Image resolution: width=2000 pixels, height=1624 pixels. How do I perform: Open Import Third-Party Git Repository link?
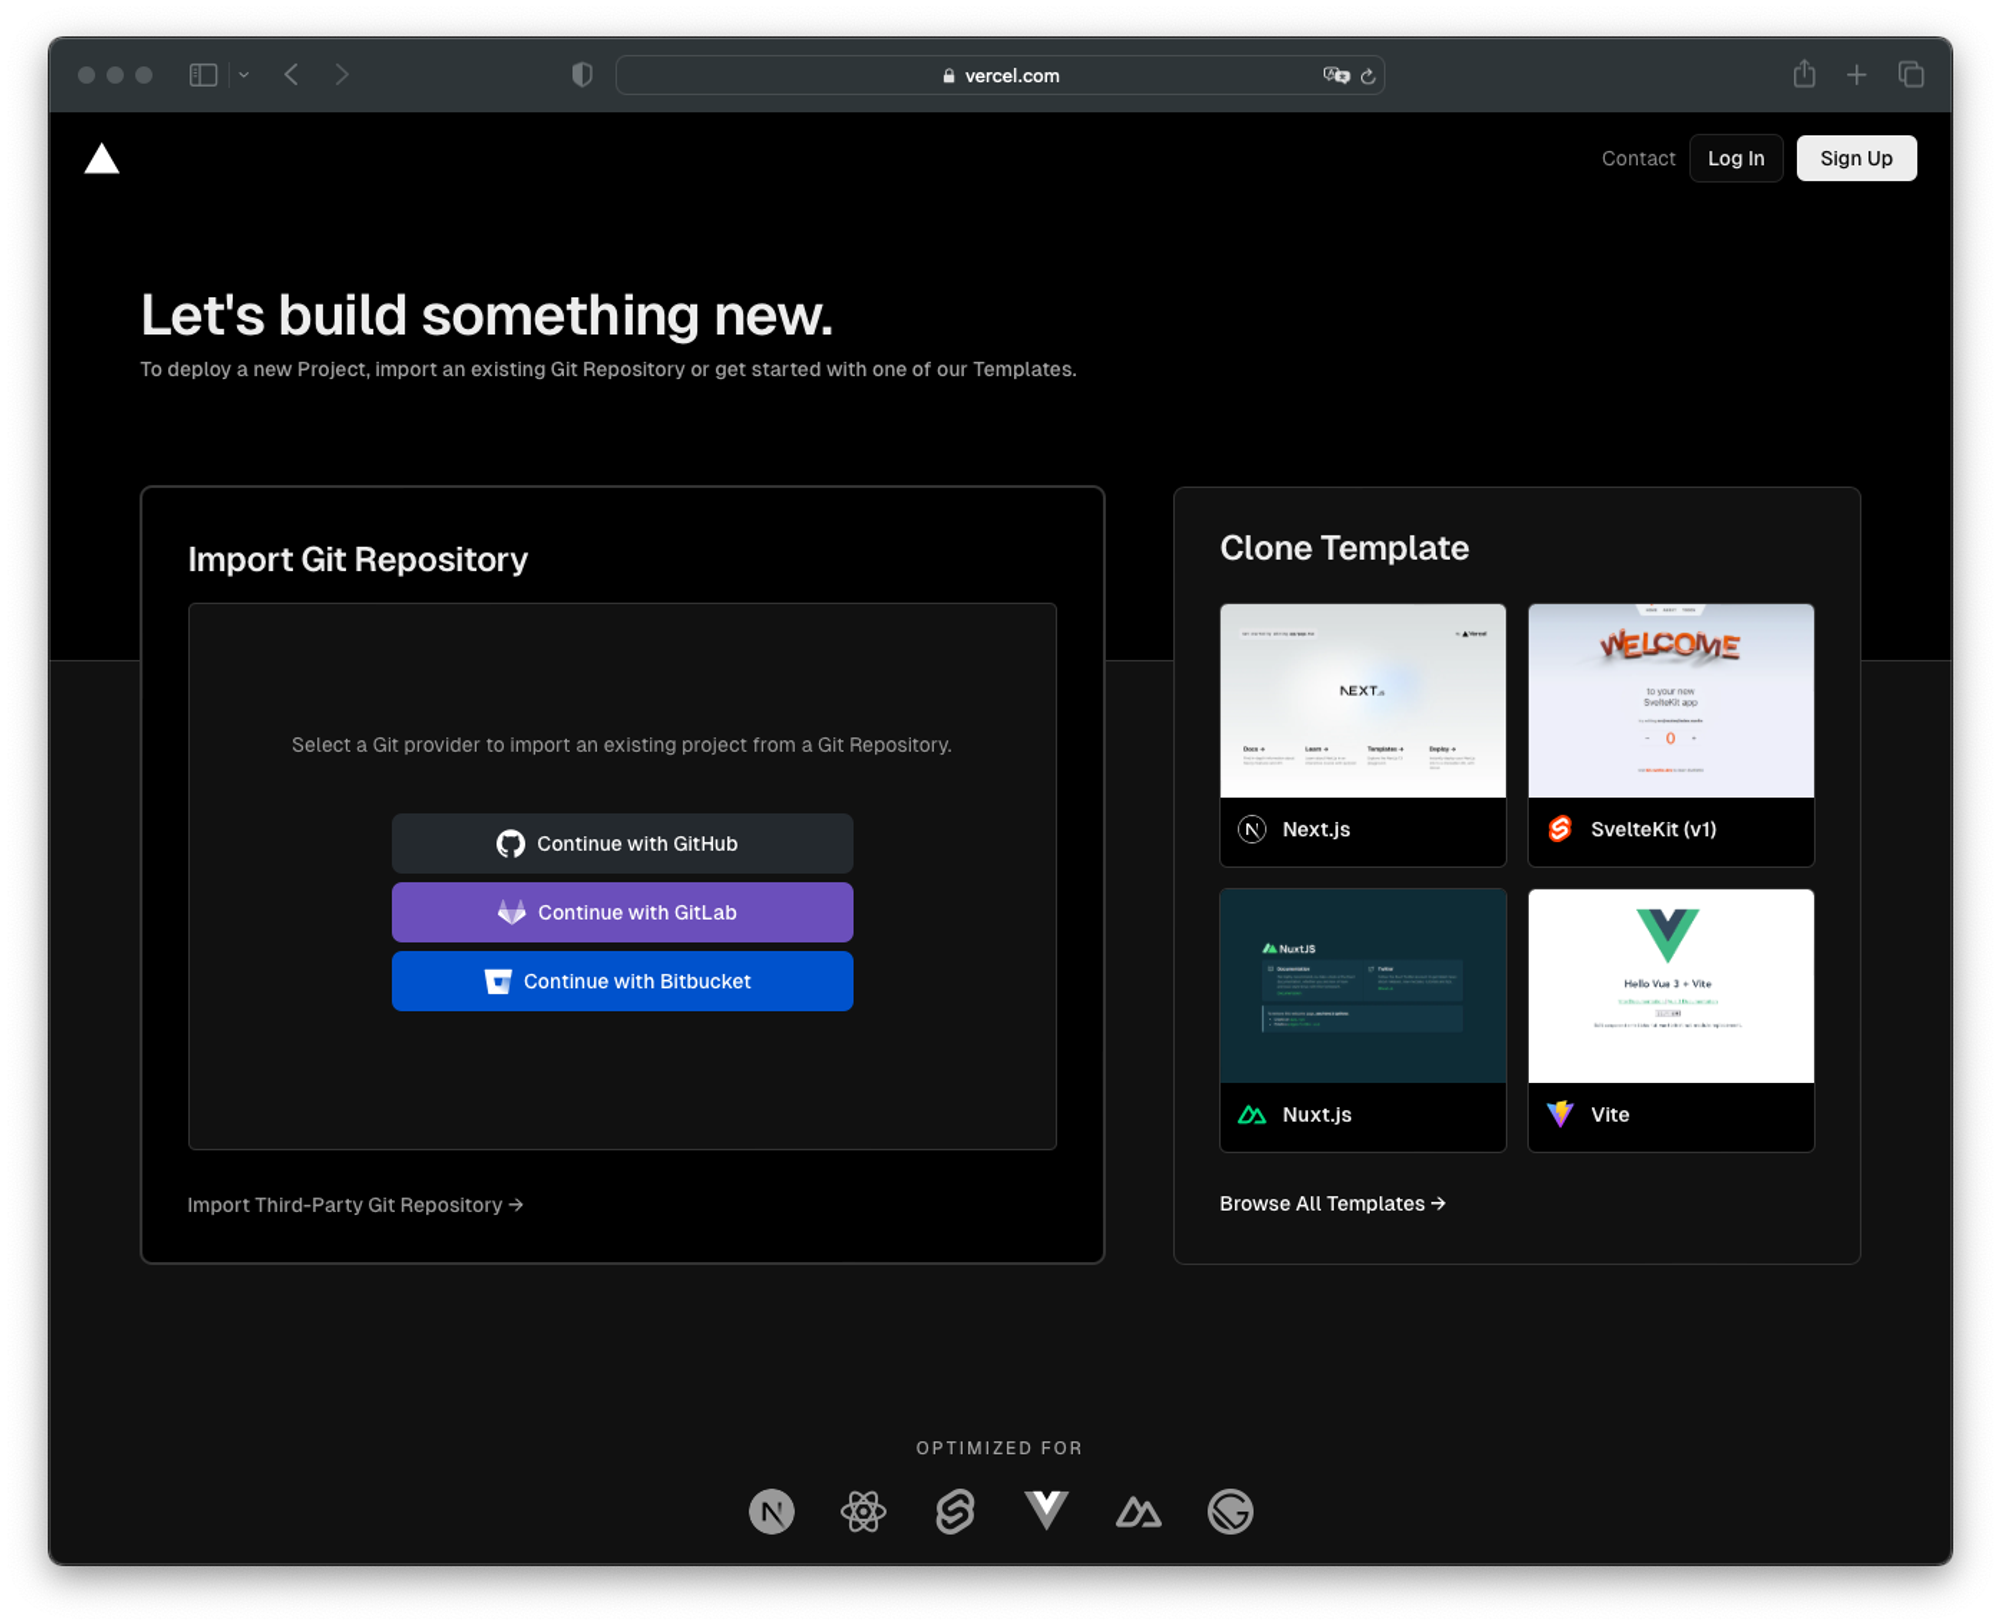(355, 1204)
